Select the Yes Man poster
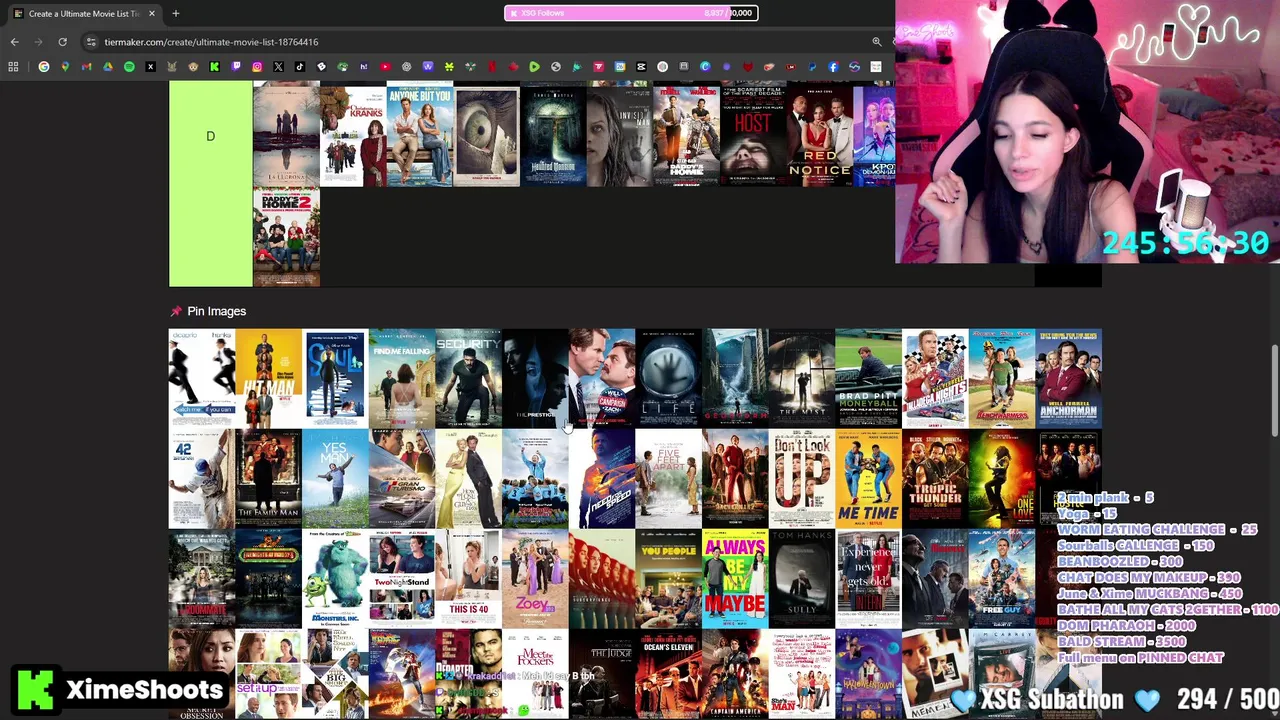 click(335, 478)
